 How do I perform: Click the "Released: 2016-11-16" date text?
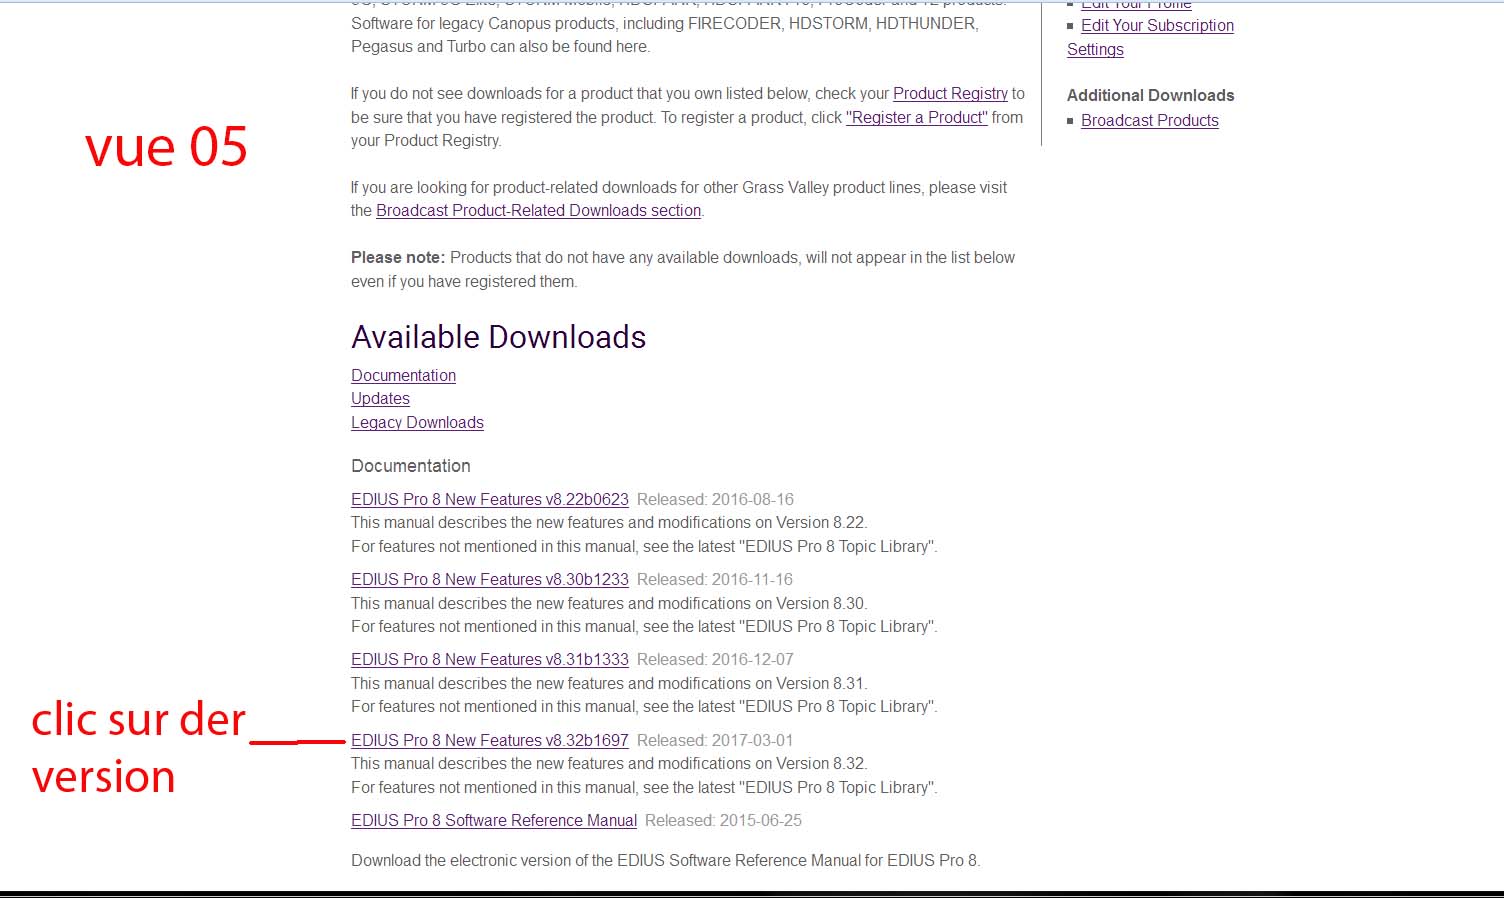click(x=715, y=579)
